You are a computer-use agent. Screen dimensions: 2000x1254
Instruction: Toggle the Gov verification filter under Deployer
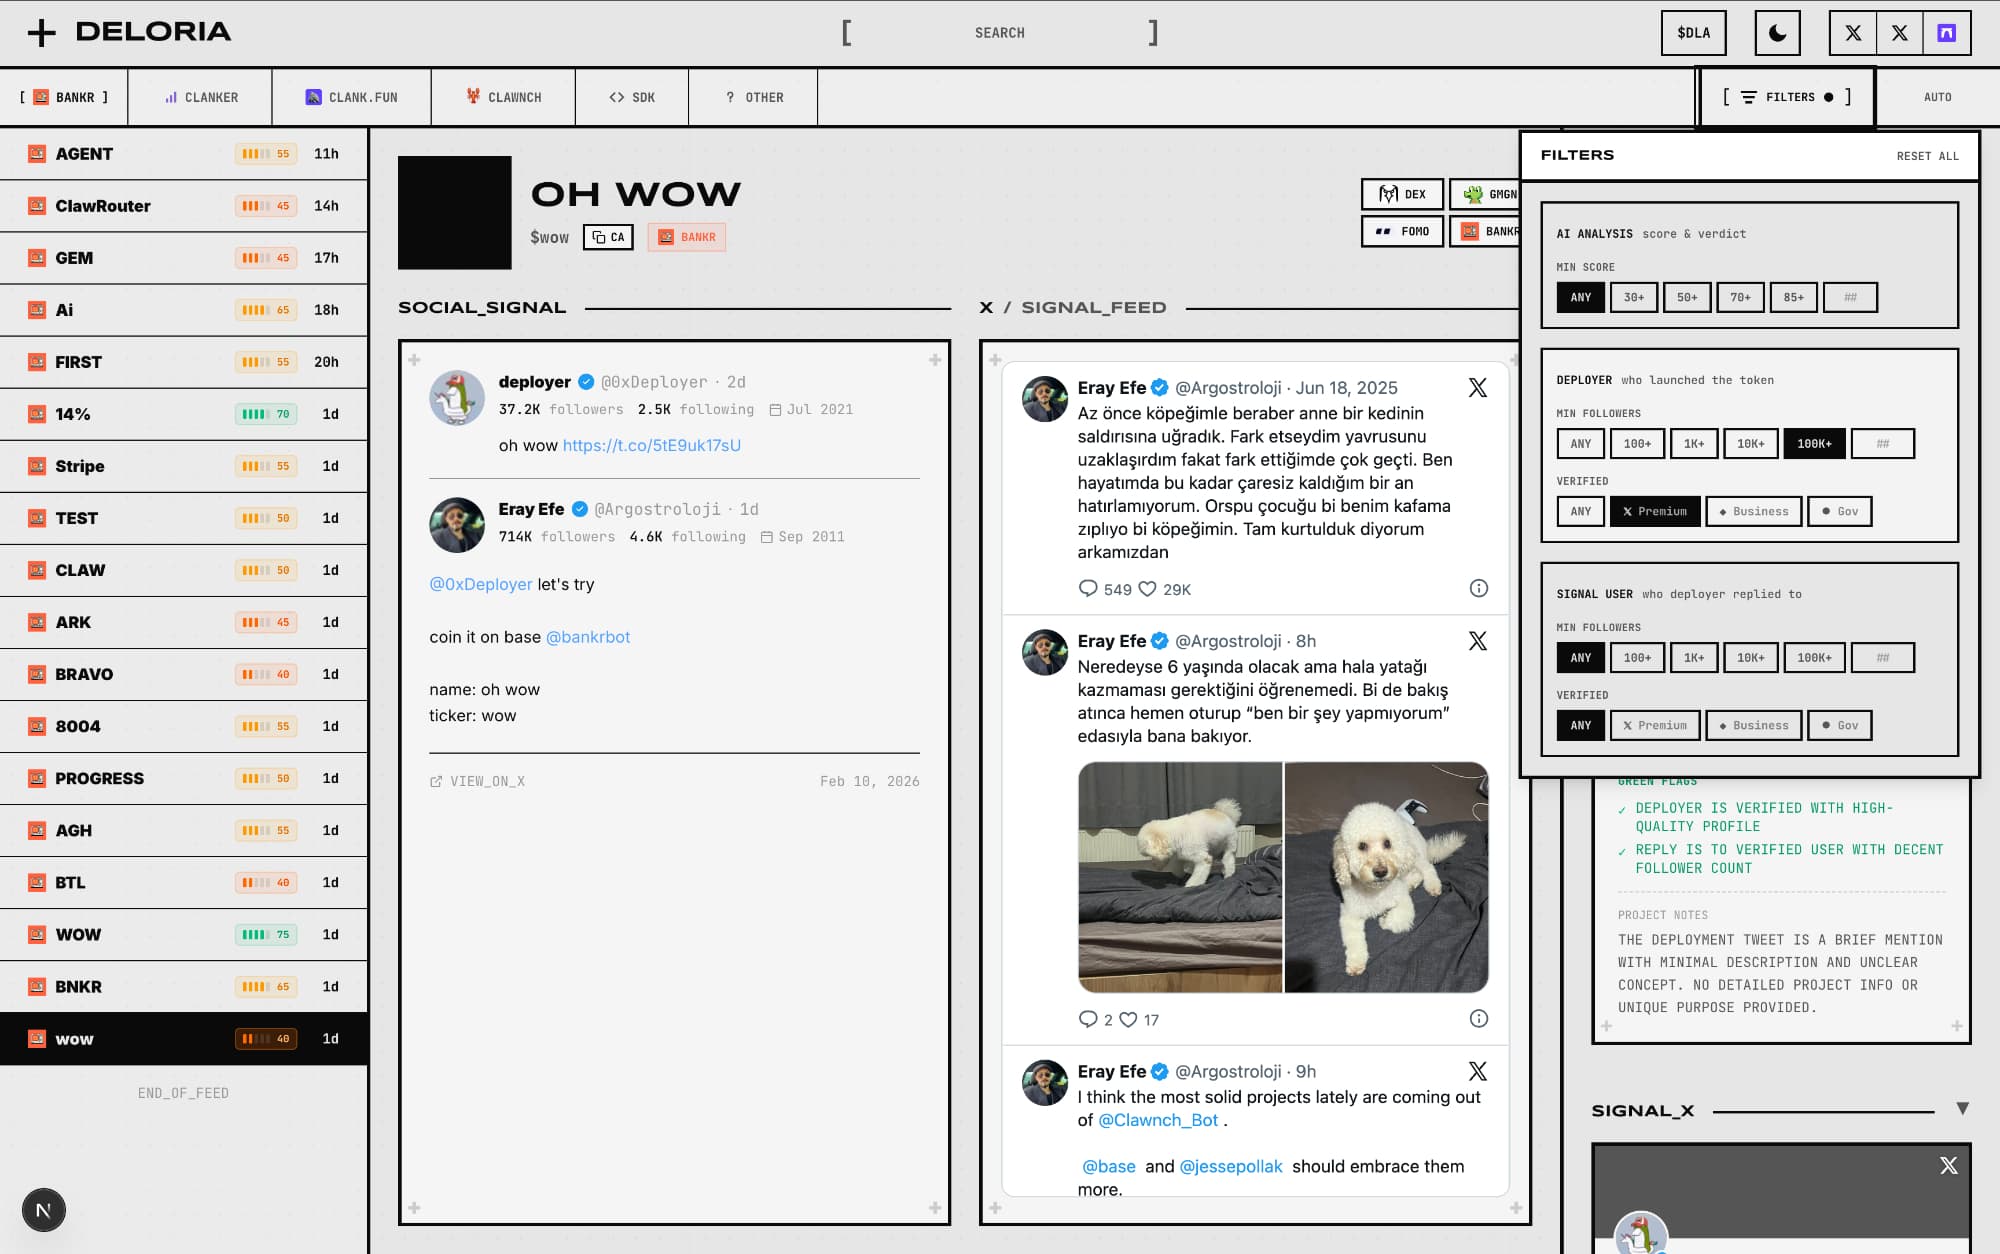1839,511
